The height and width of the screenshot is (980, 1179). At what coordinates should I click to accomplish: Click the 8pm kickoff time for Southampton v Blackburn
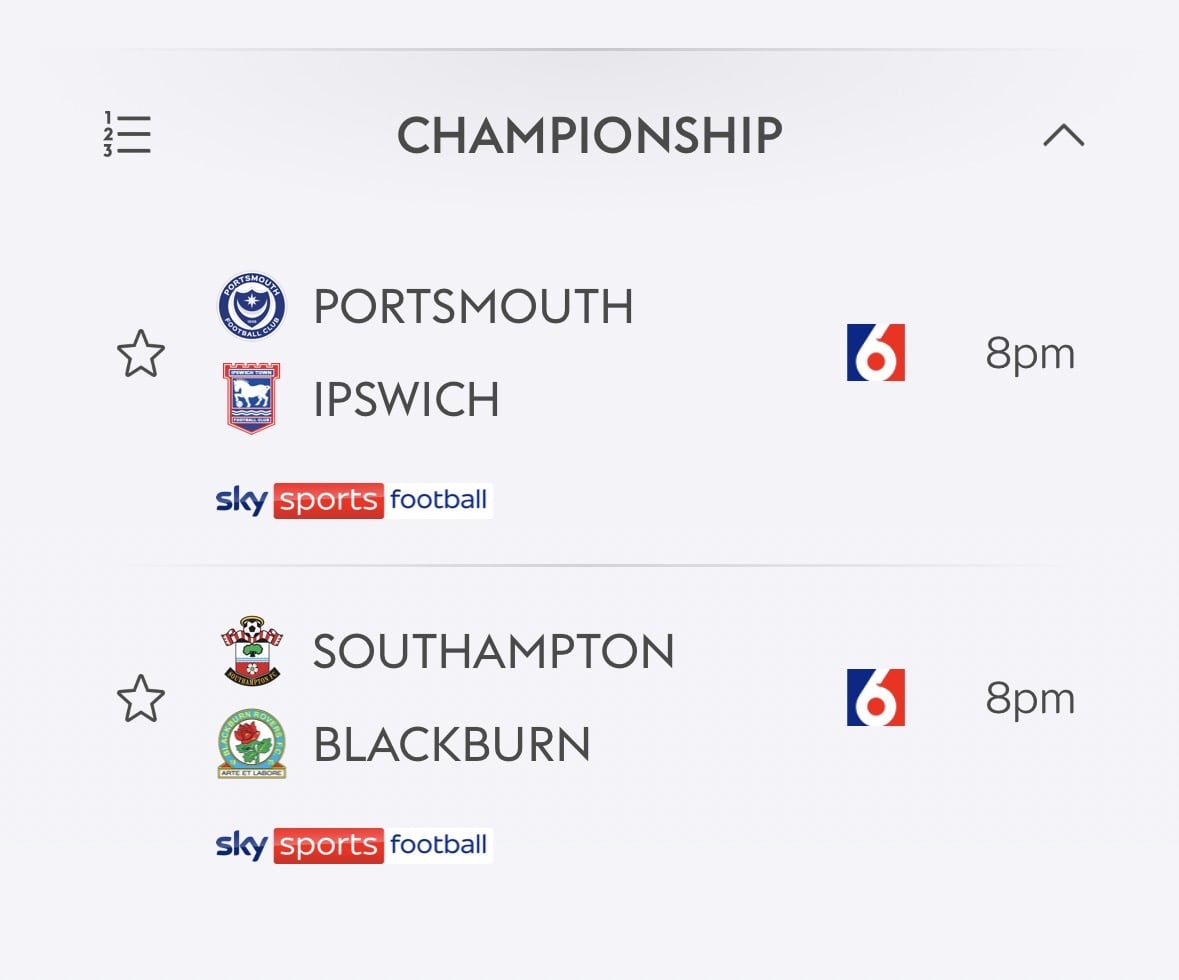pyautogui.click(x=1030, y=699)
